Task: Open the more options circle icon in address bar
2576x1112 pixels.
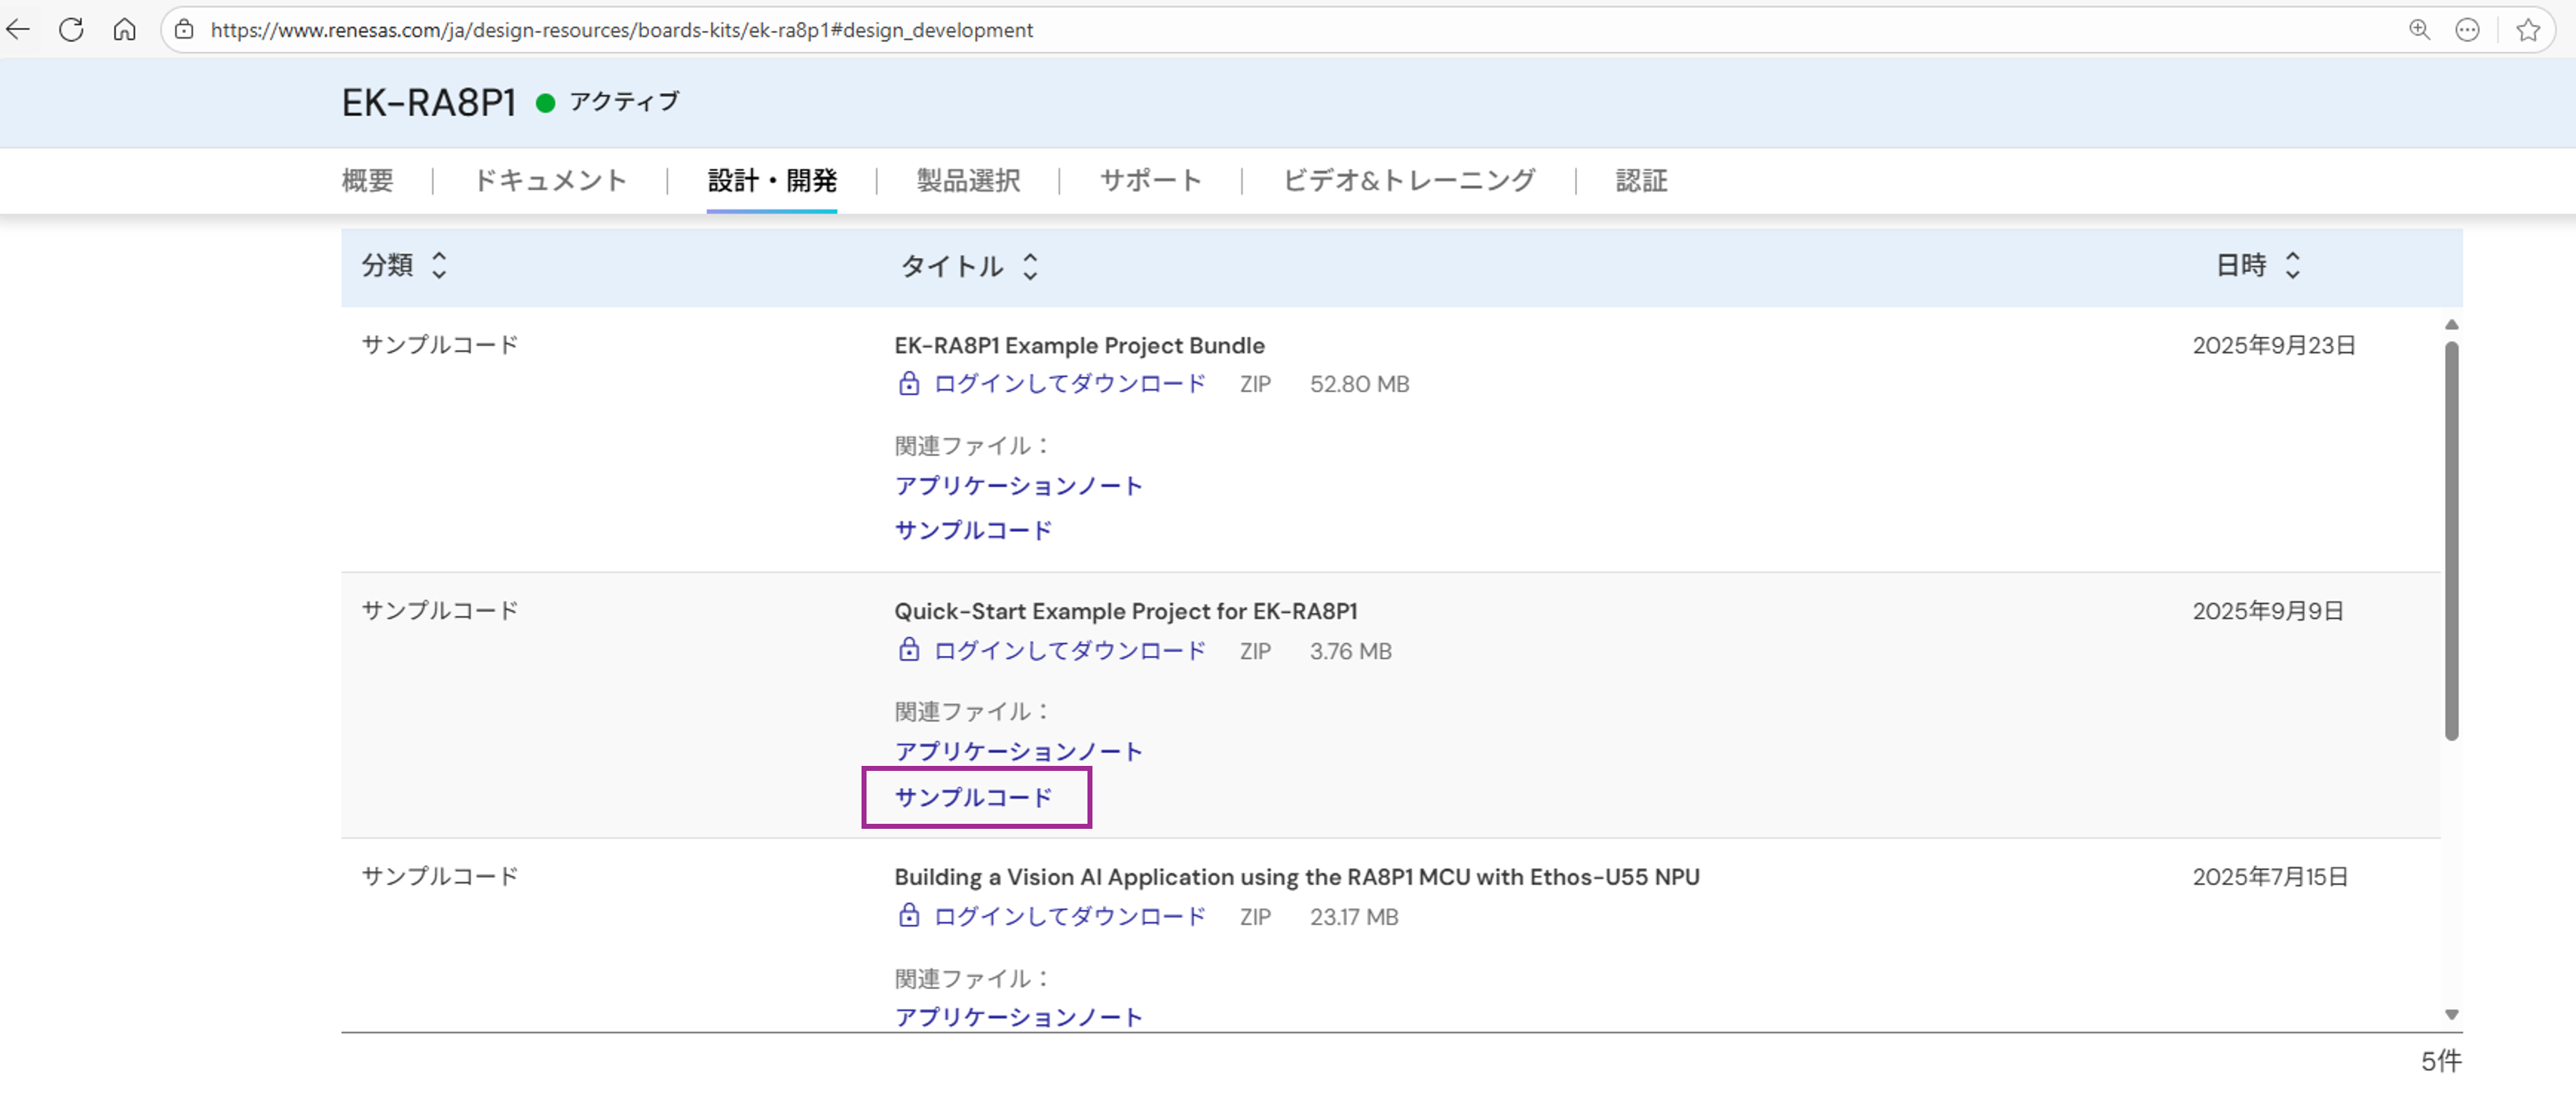Action: point(2467,30)
